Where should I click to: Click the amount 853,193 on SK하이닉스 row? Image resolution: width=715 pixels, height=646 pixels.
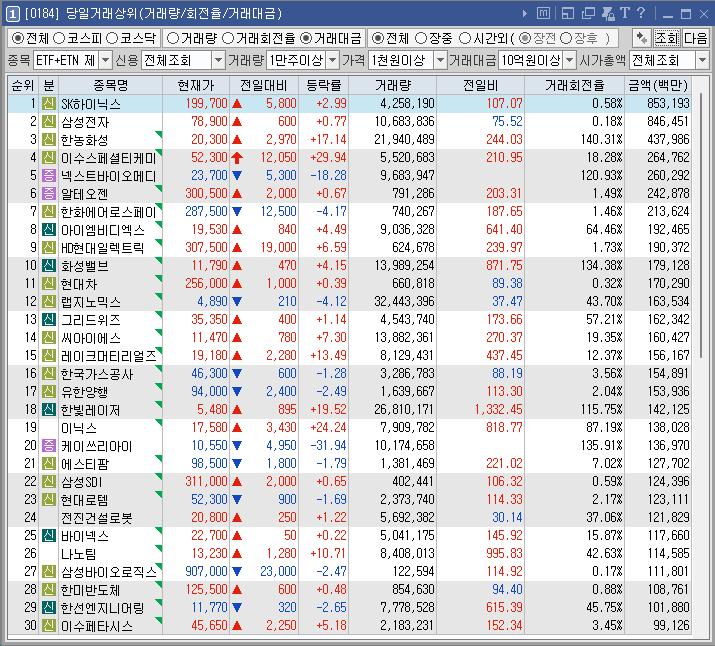point(668,103)
